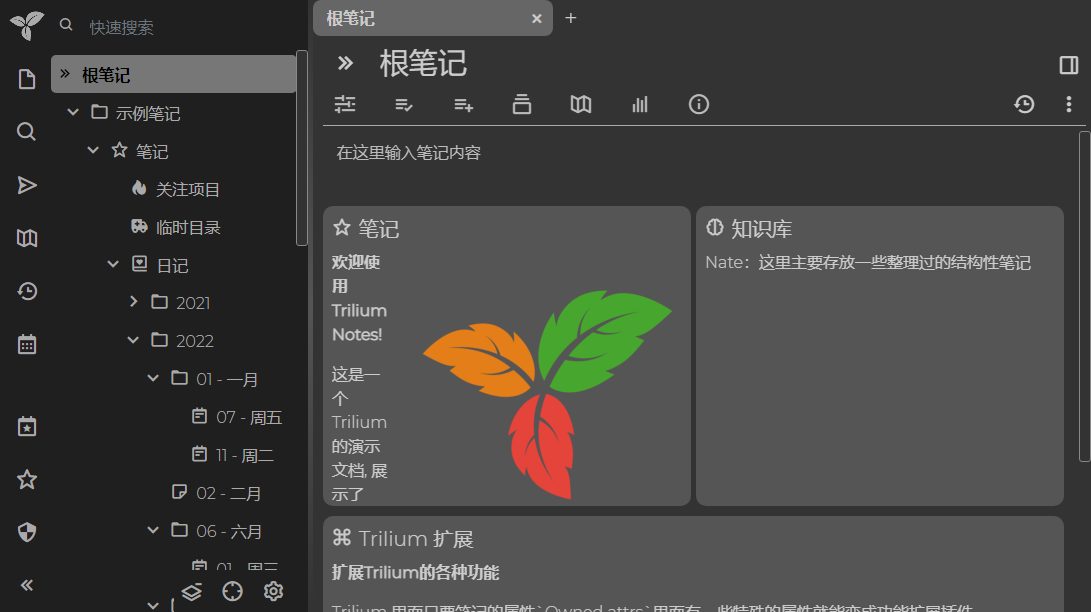Click the note tree vertical scrollbar
This screenshot has height=612, width=1091.
click(302, 147)
